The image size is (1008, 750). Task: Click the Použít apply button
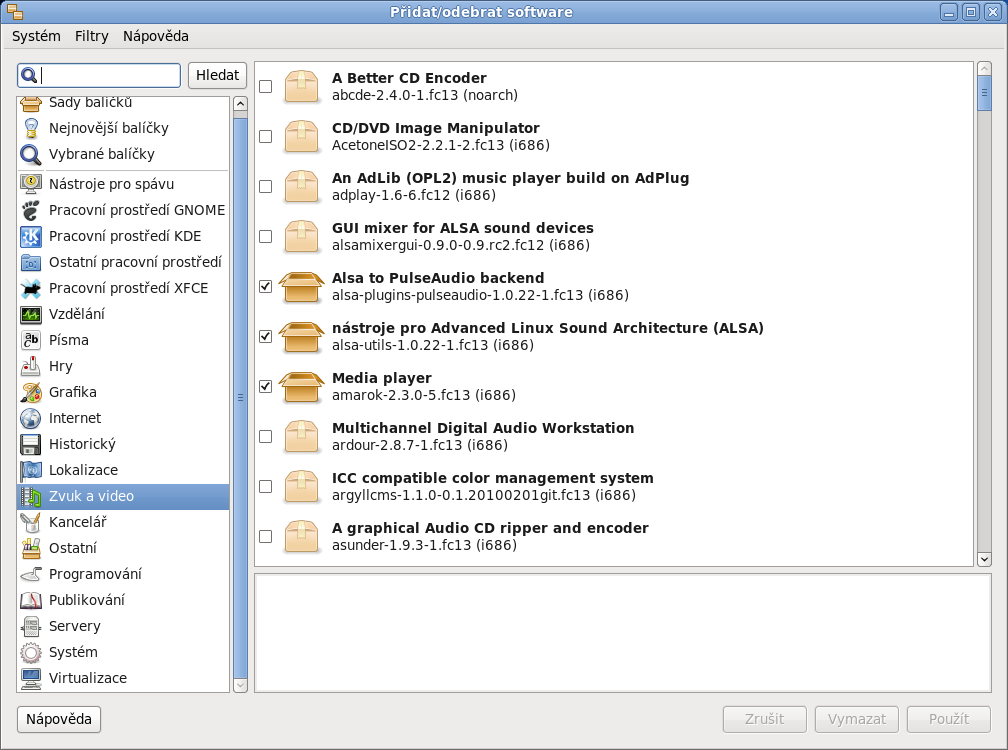click(948, 719)
